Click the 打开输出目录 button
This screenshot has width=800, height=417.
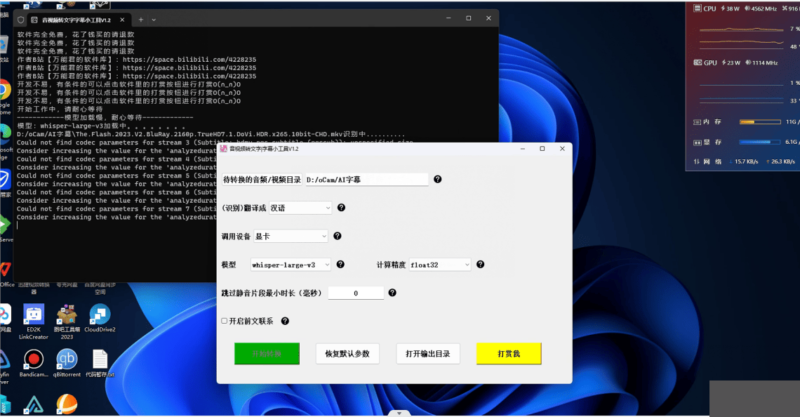(x=428, y=354)
